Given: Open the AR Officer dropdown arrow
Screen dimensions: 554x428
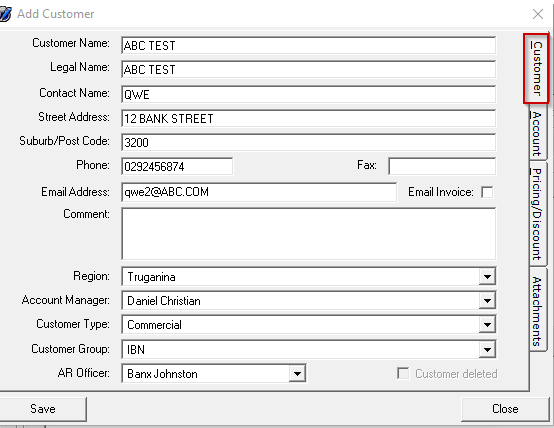Looking at the screenshot, I should 297,374.
